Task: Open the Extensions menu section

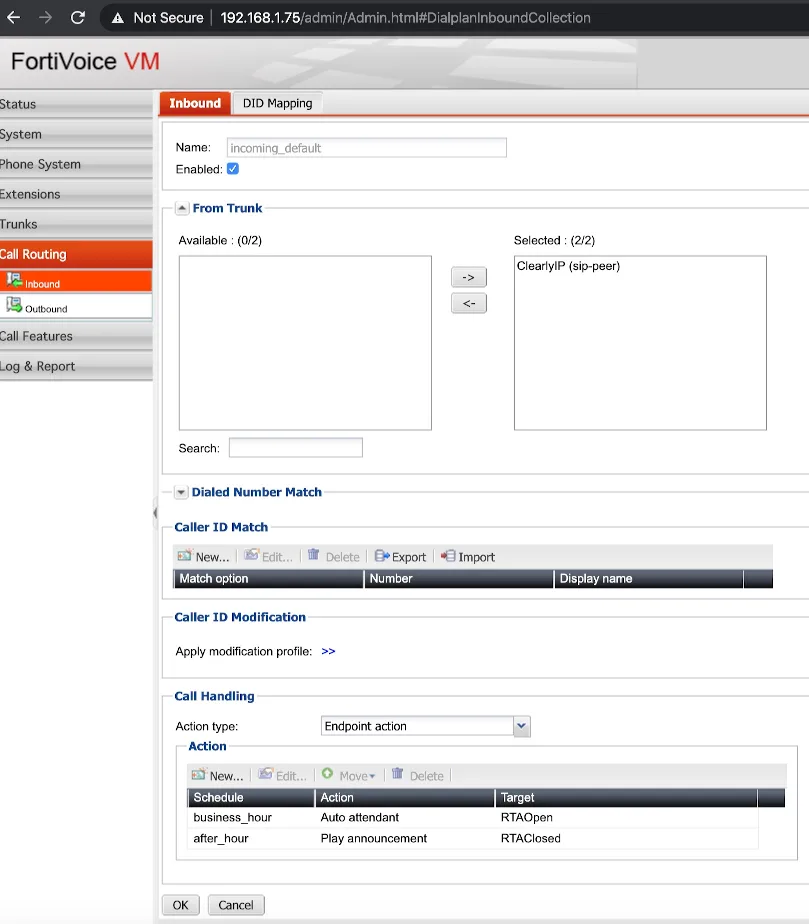Action: pos(76,194)
